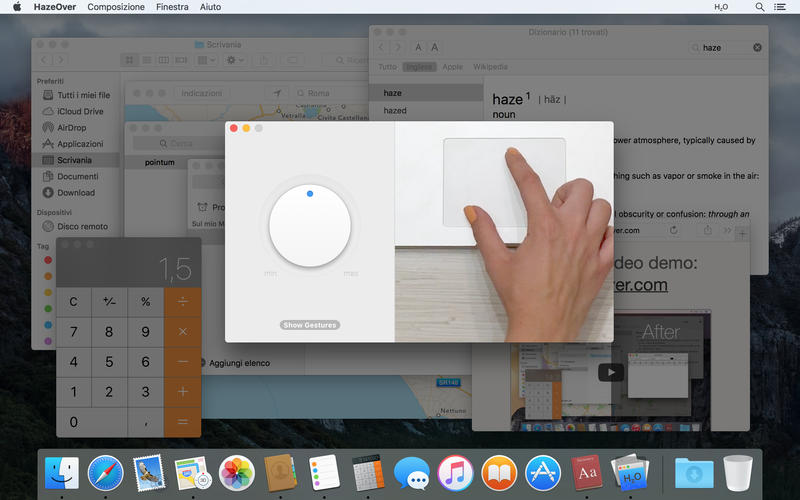800x500 pixels.
Task: Reload the page in Safari window
Action: pos(673,231)
